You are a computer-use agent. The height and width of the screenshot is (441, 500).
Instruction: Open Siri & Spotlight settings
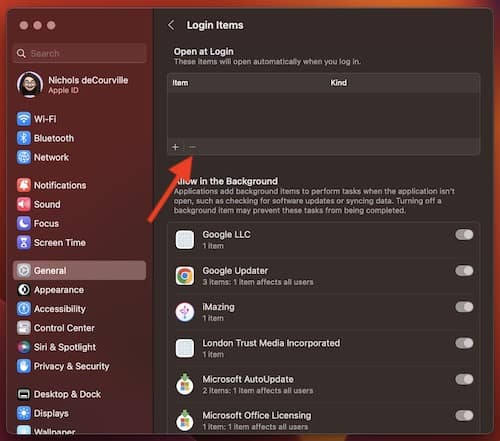pos(79,347)
